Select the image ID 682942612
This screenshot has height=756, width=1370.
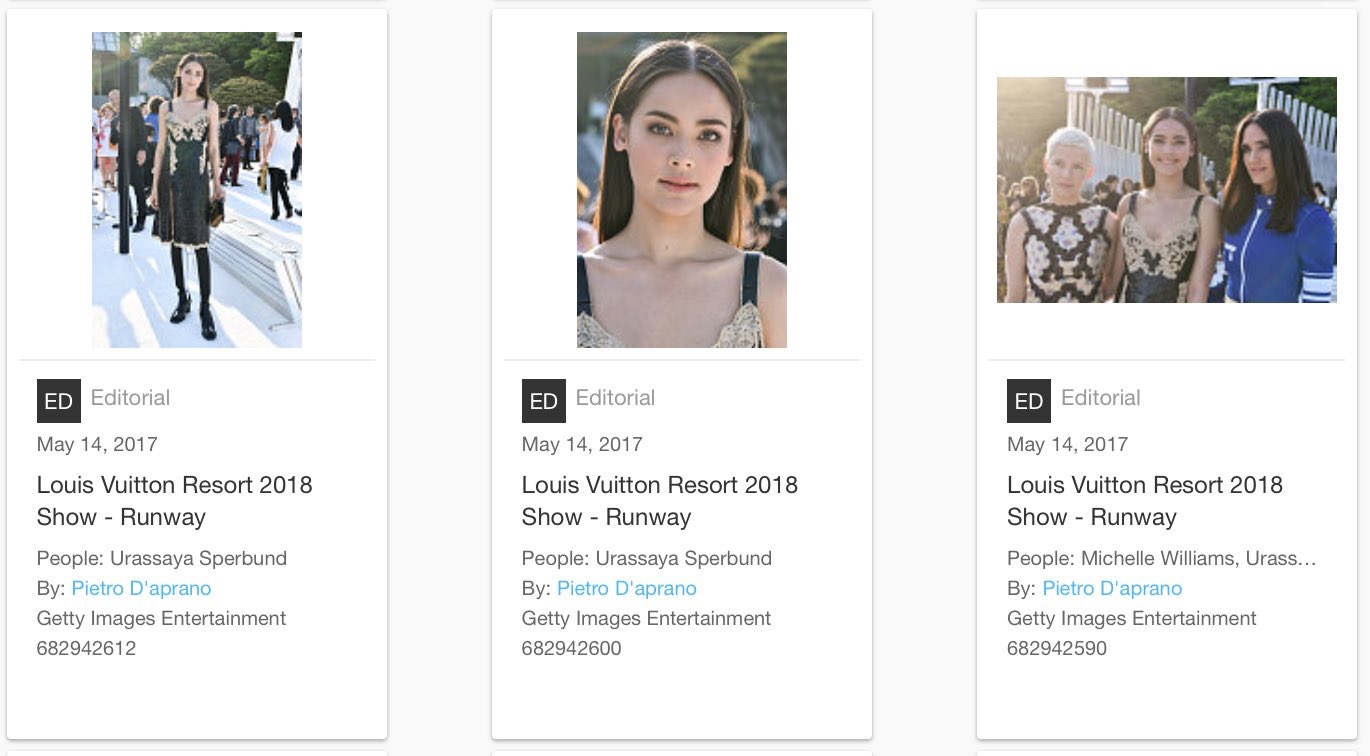(86, 648)
